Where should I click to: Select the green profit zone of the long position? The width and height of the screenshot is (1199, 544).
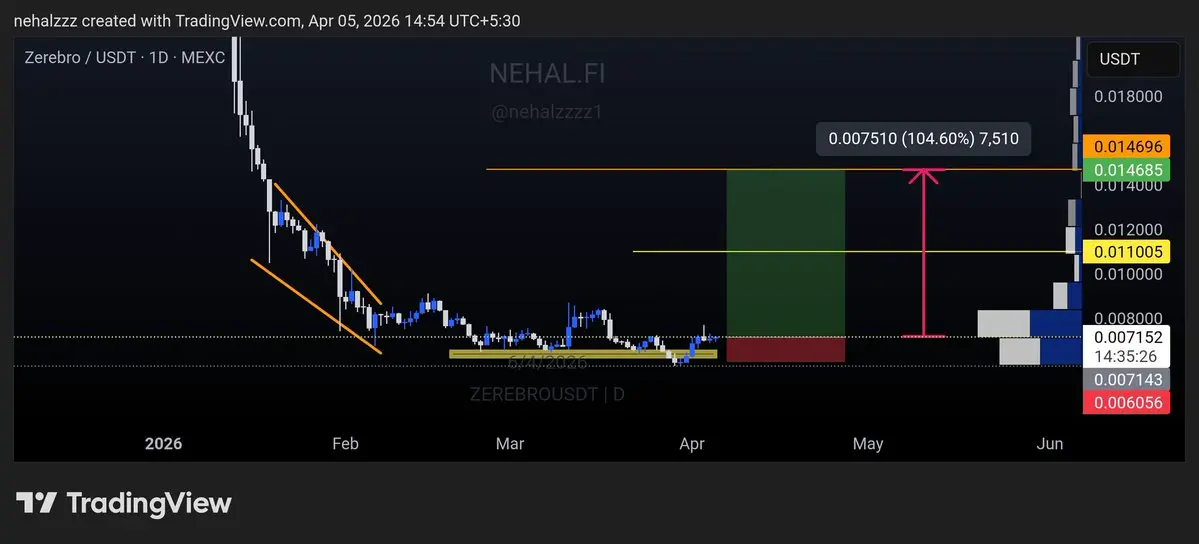coord(785,252)
